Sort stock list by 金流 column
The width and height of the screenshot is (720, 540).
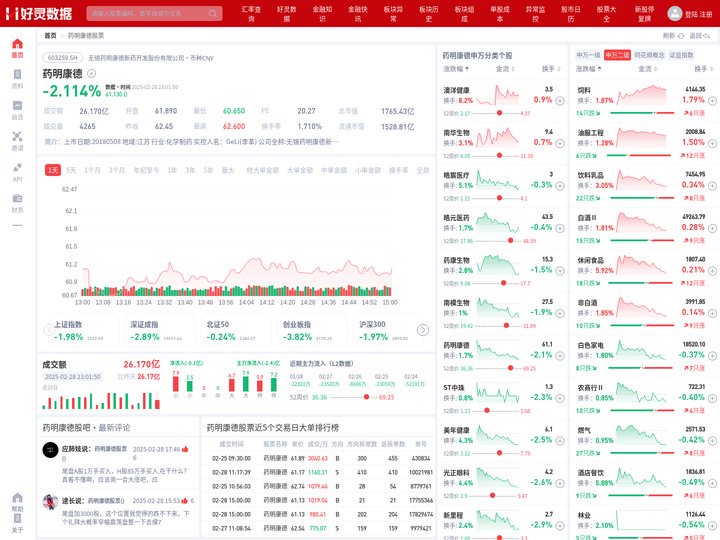tap(505, 69)
